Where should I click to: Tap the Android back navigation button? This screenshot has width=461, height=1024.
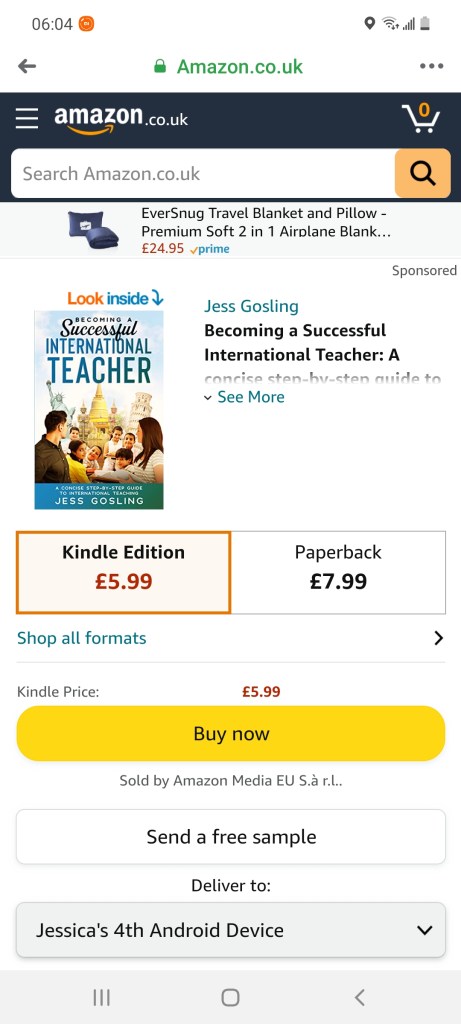[359, 997]
